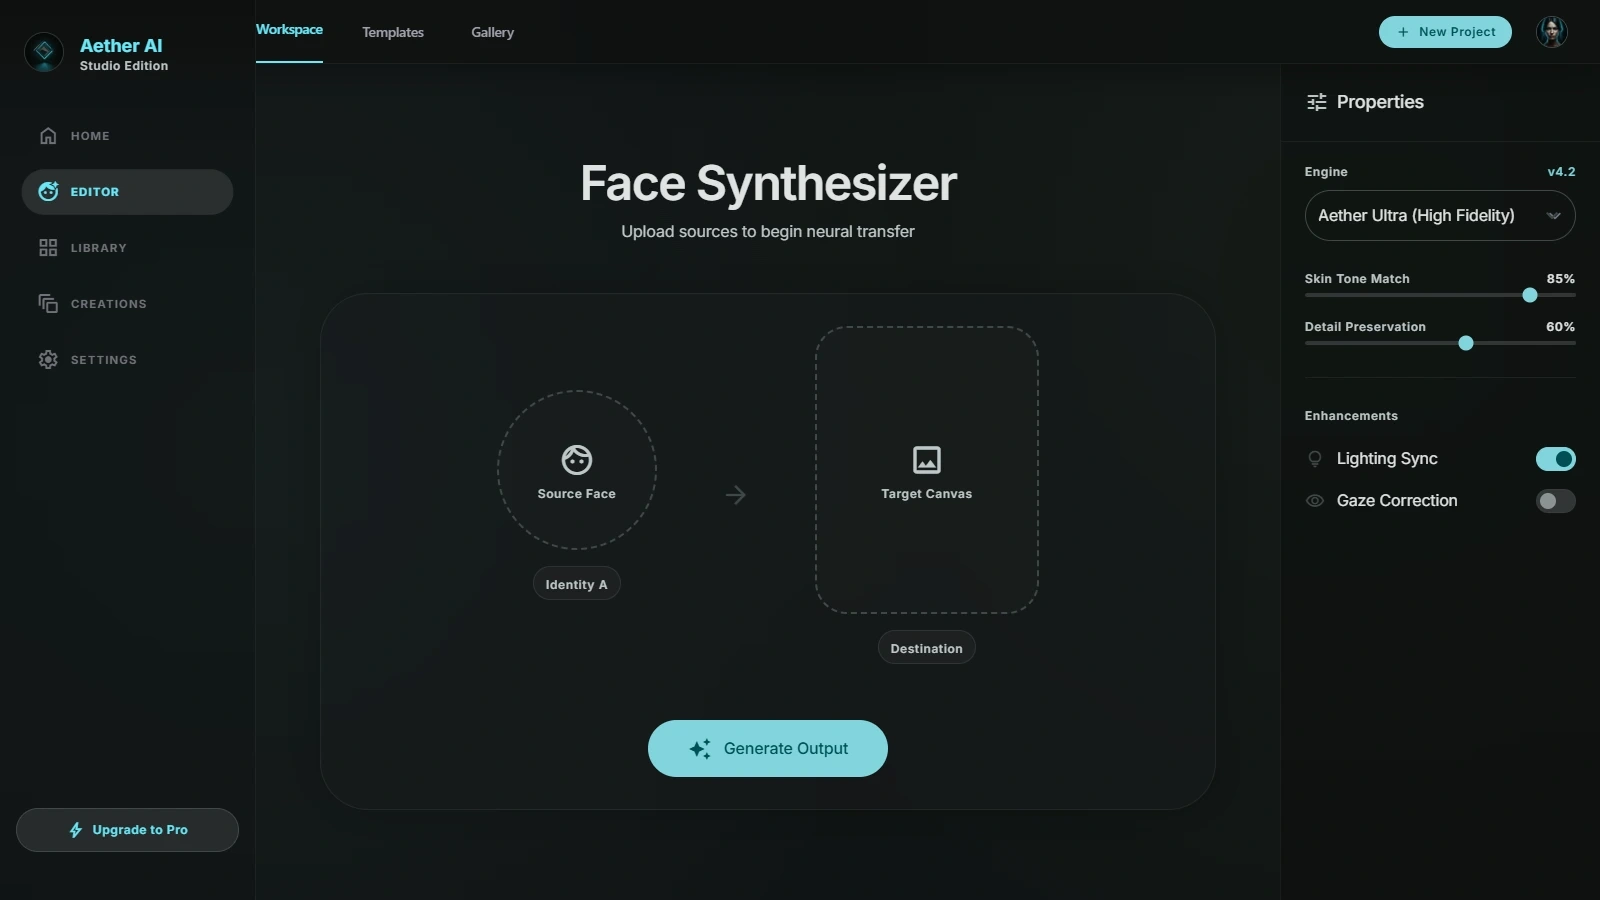1600x900 pixels.
Task: Click the Generate Output button
Action: click(x=768, y=749)
